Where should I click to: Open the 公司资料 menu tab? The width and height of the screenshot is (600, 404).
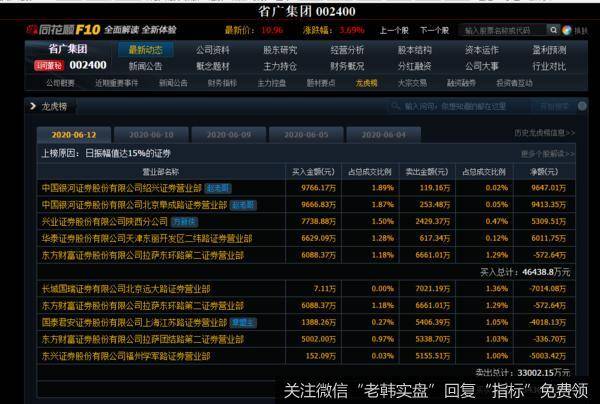tap(213, 50)
